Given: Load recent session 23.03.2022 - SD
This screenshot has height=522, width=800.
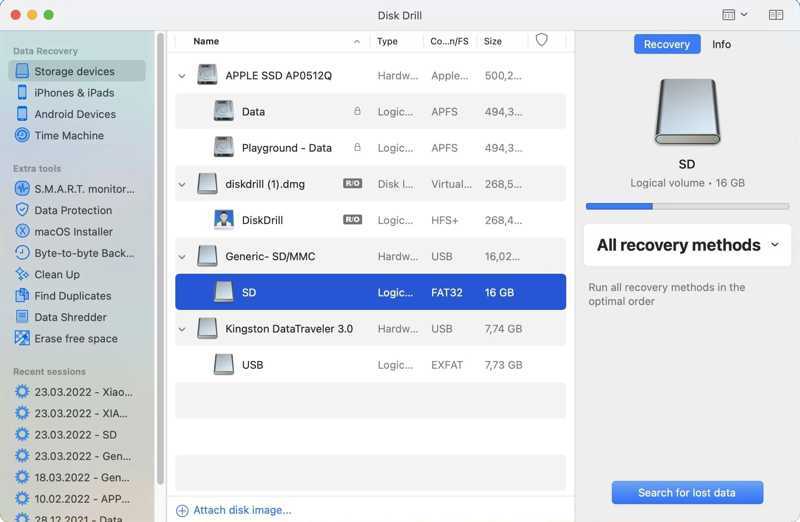Looking at the screenshot, I should (66, 435).
